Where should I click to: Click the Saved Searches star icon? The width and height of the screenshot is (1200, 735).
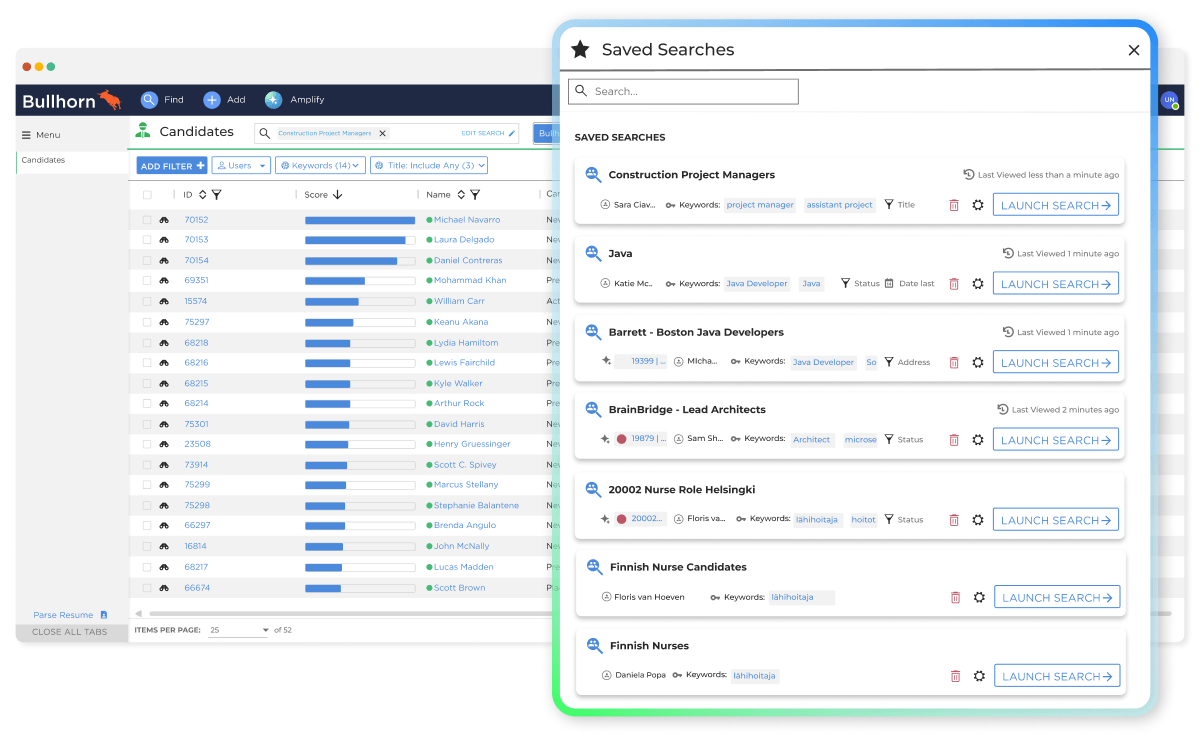coord(580,49)
